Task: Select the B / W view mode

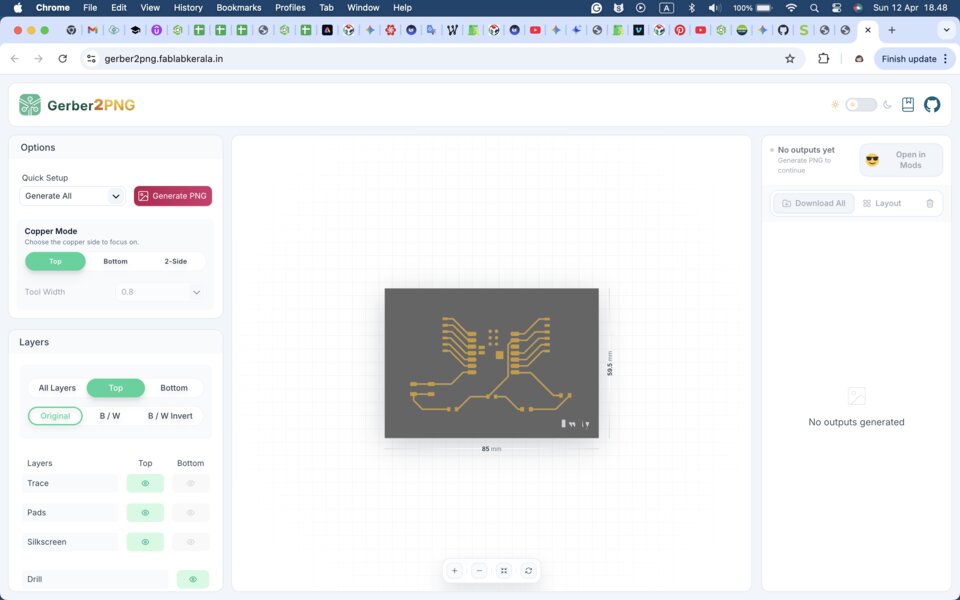Action: [110, 416]
